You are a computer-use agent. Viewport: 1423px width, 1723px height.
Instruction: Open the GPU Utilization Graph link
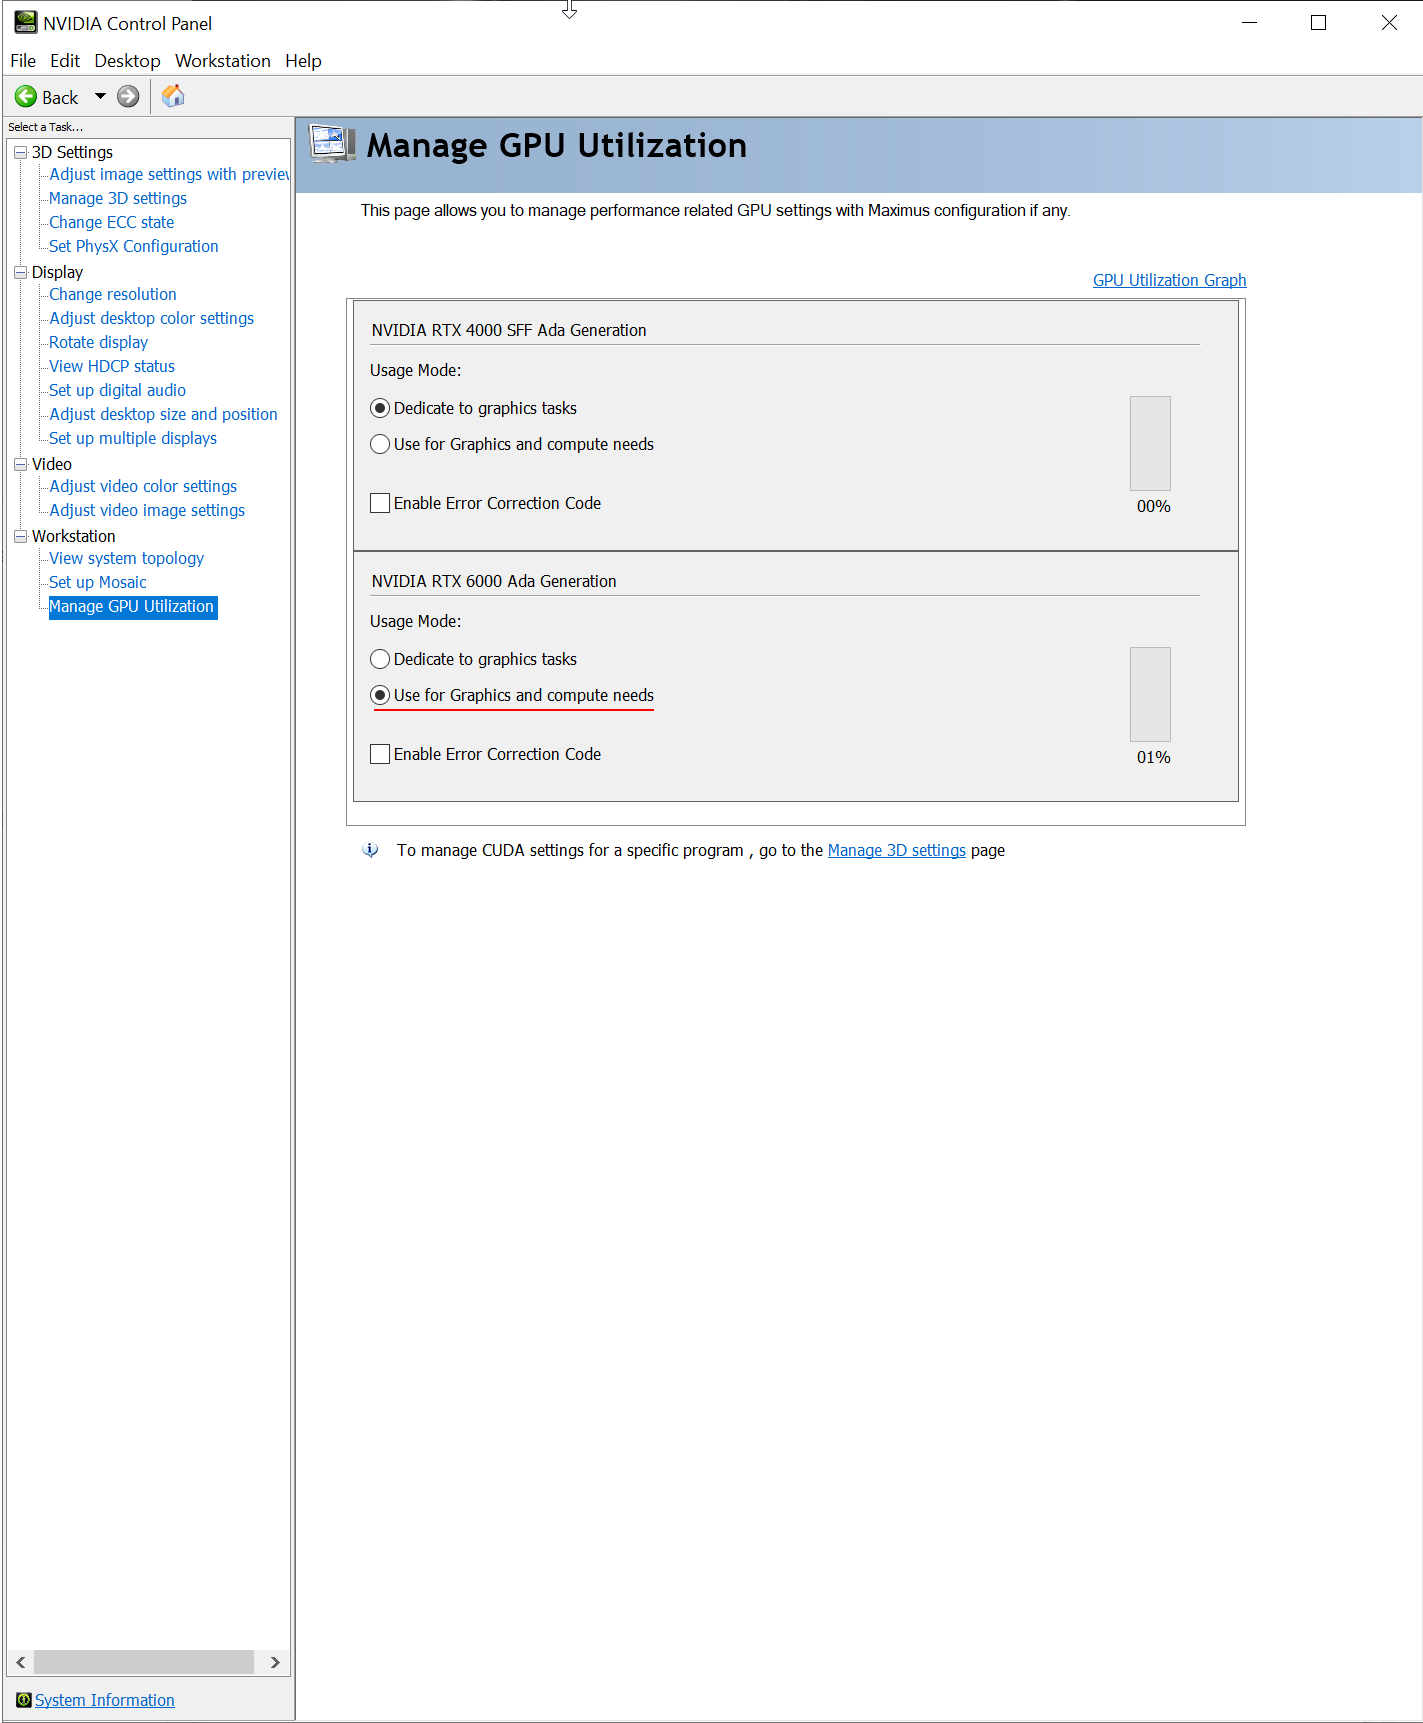coord(1169,280)
